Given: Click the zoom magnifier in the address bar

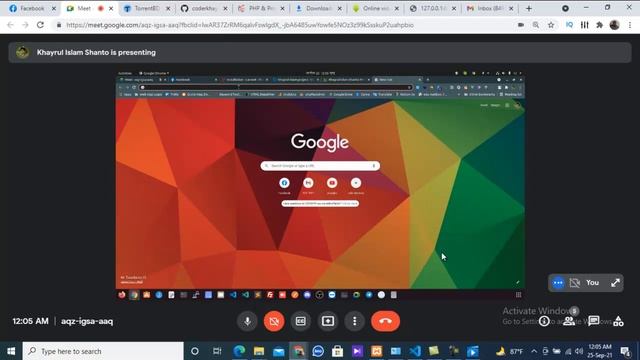Looking at the screenshot, I should coord(536,25).
